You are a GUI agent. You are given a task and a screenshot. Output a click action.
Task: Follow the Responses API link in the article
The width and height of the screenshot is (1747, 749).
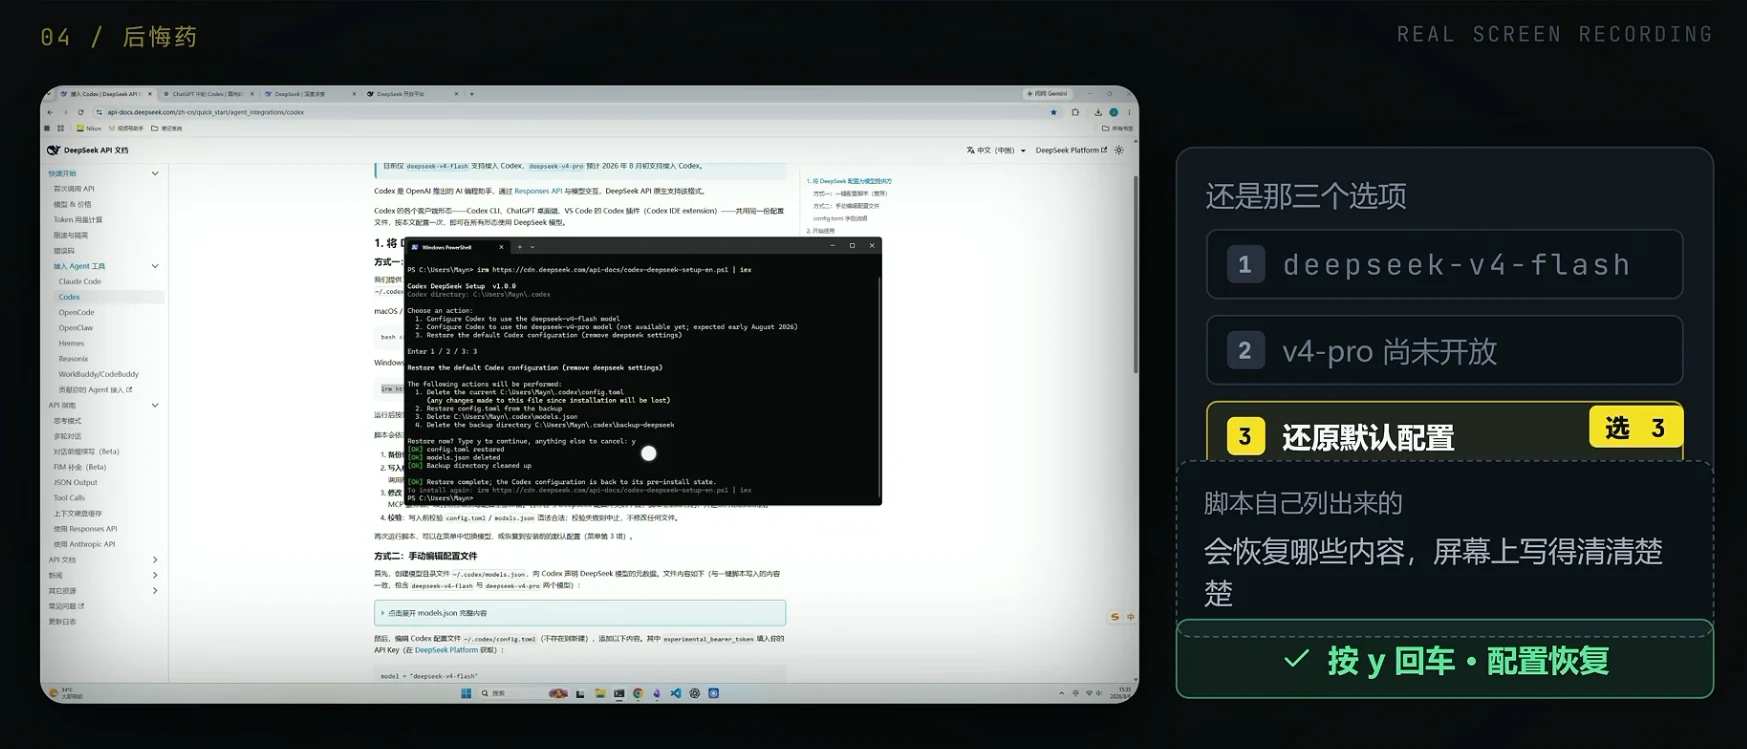point(538,191)
